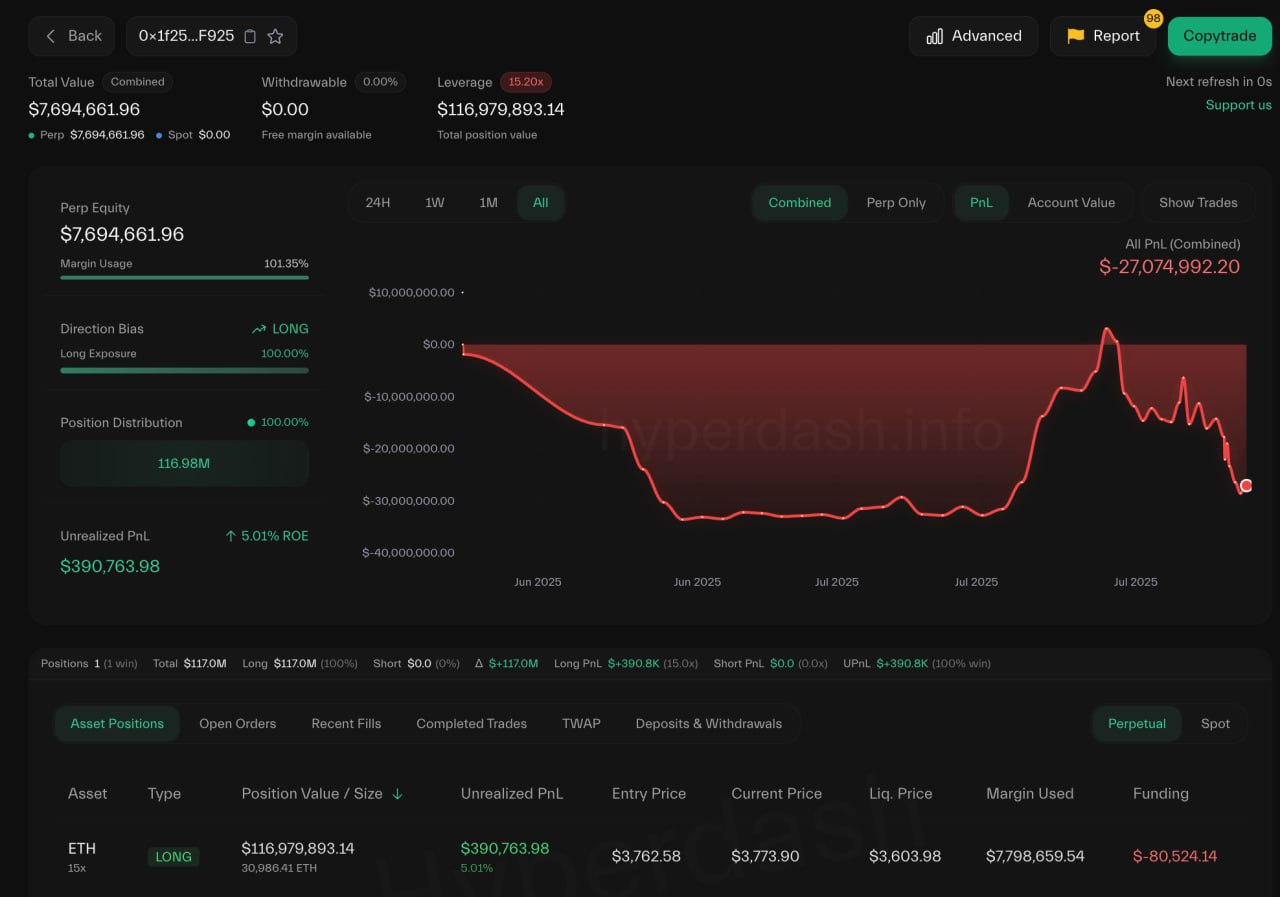1280x897 pixels.
Task: Select the 1W time range
Action: [x=434, y=202]
